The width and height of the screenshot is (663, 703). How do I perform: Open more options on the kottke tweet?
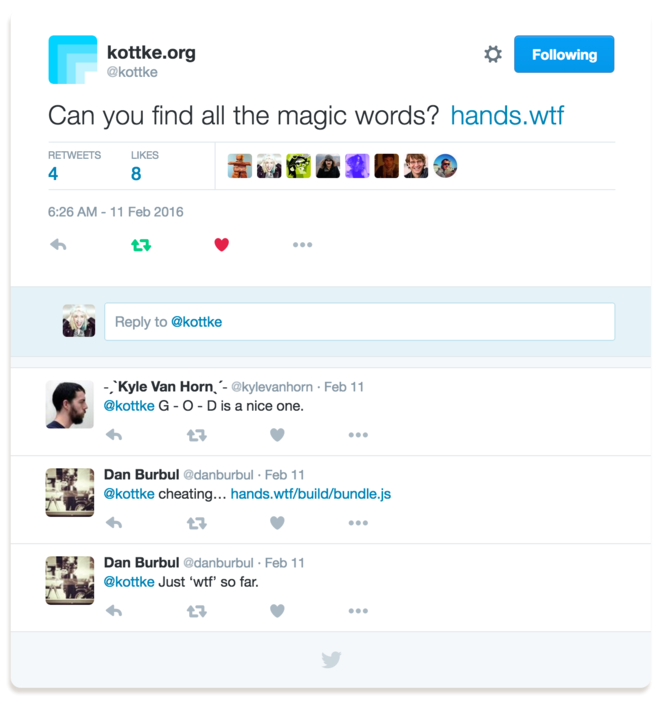point(303,245)
